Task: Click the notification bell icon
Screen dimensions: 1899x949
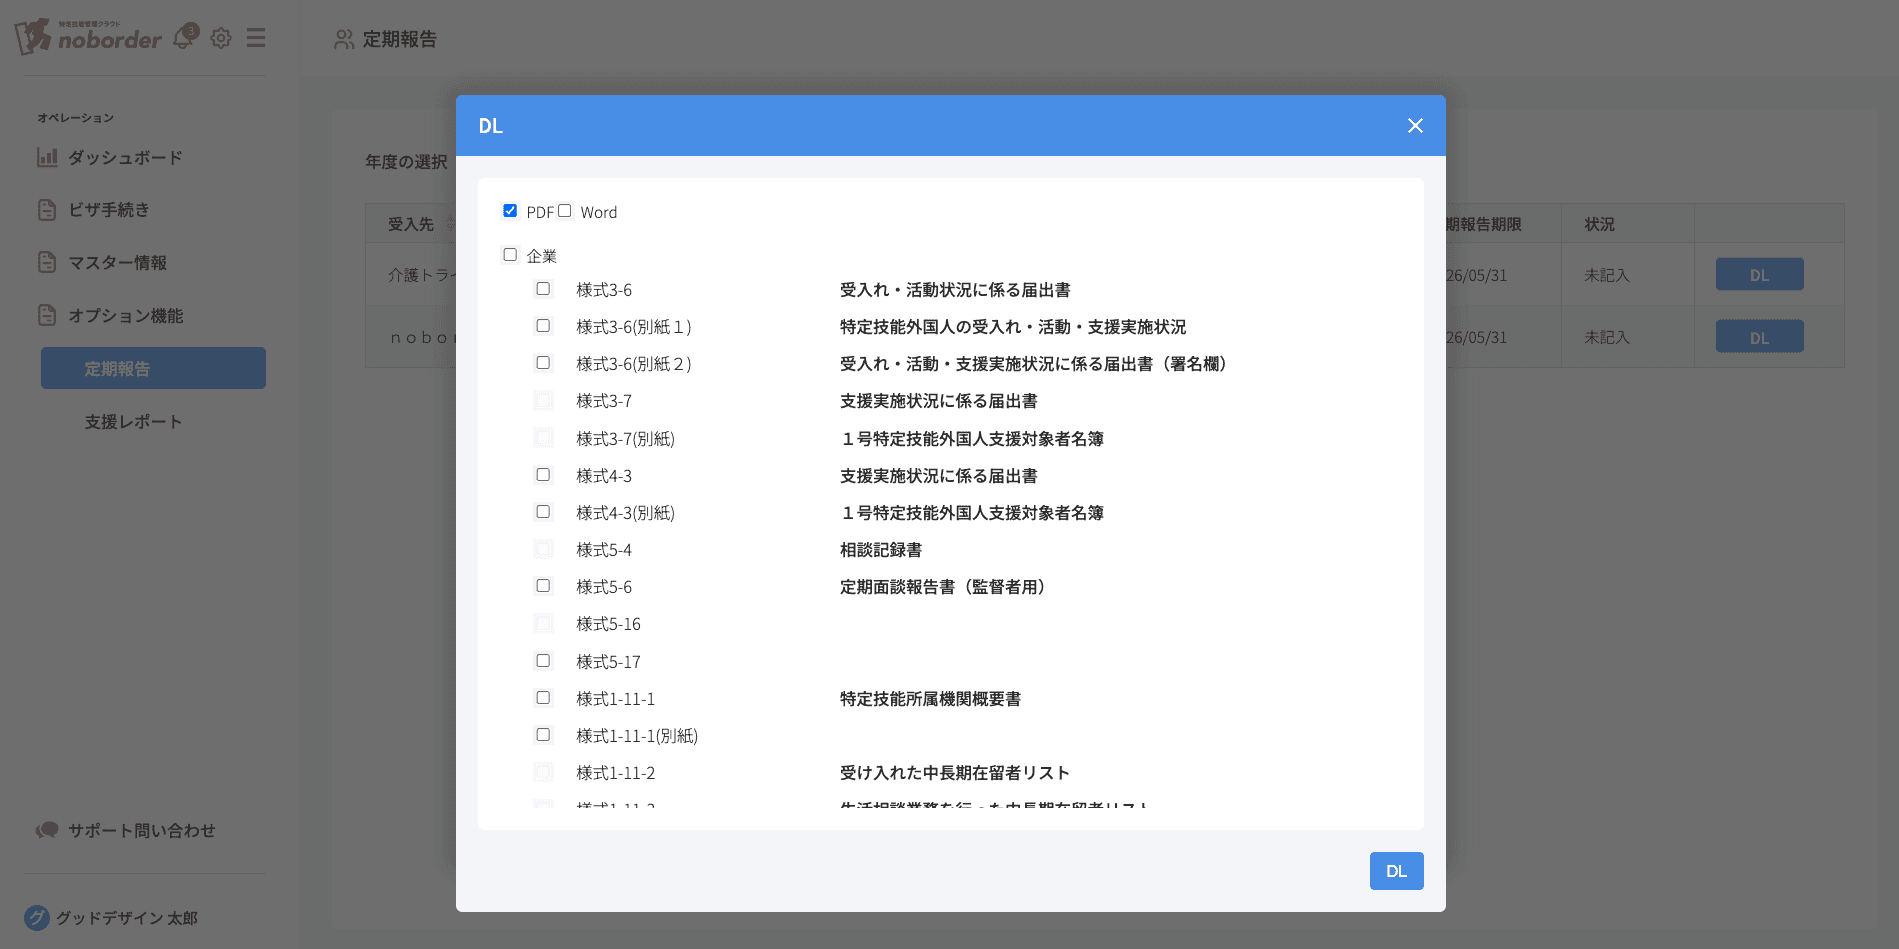Action: (x=184, y=38)
